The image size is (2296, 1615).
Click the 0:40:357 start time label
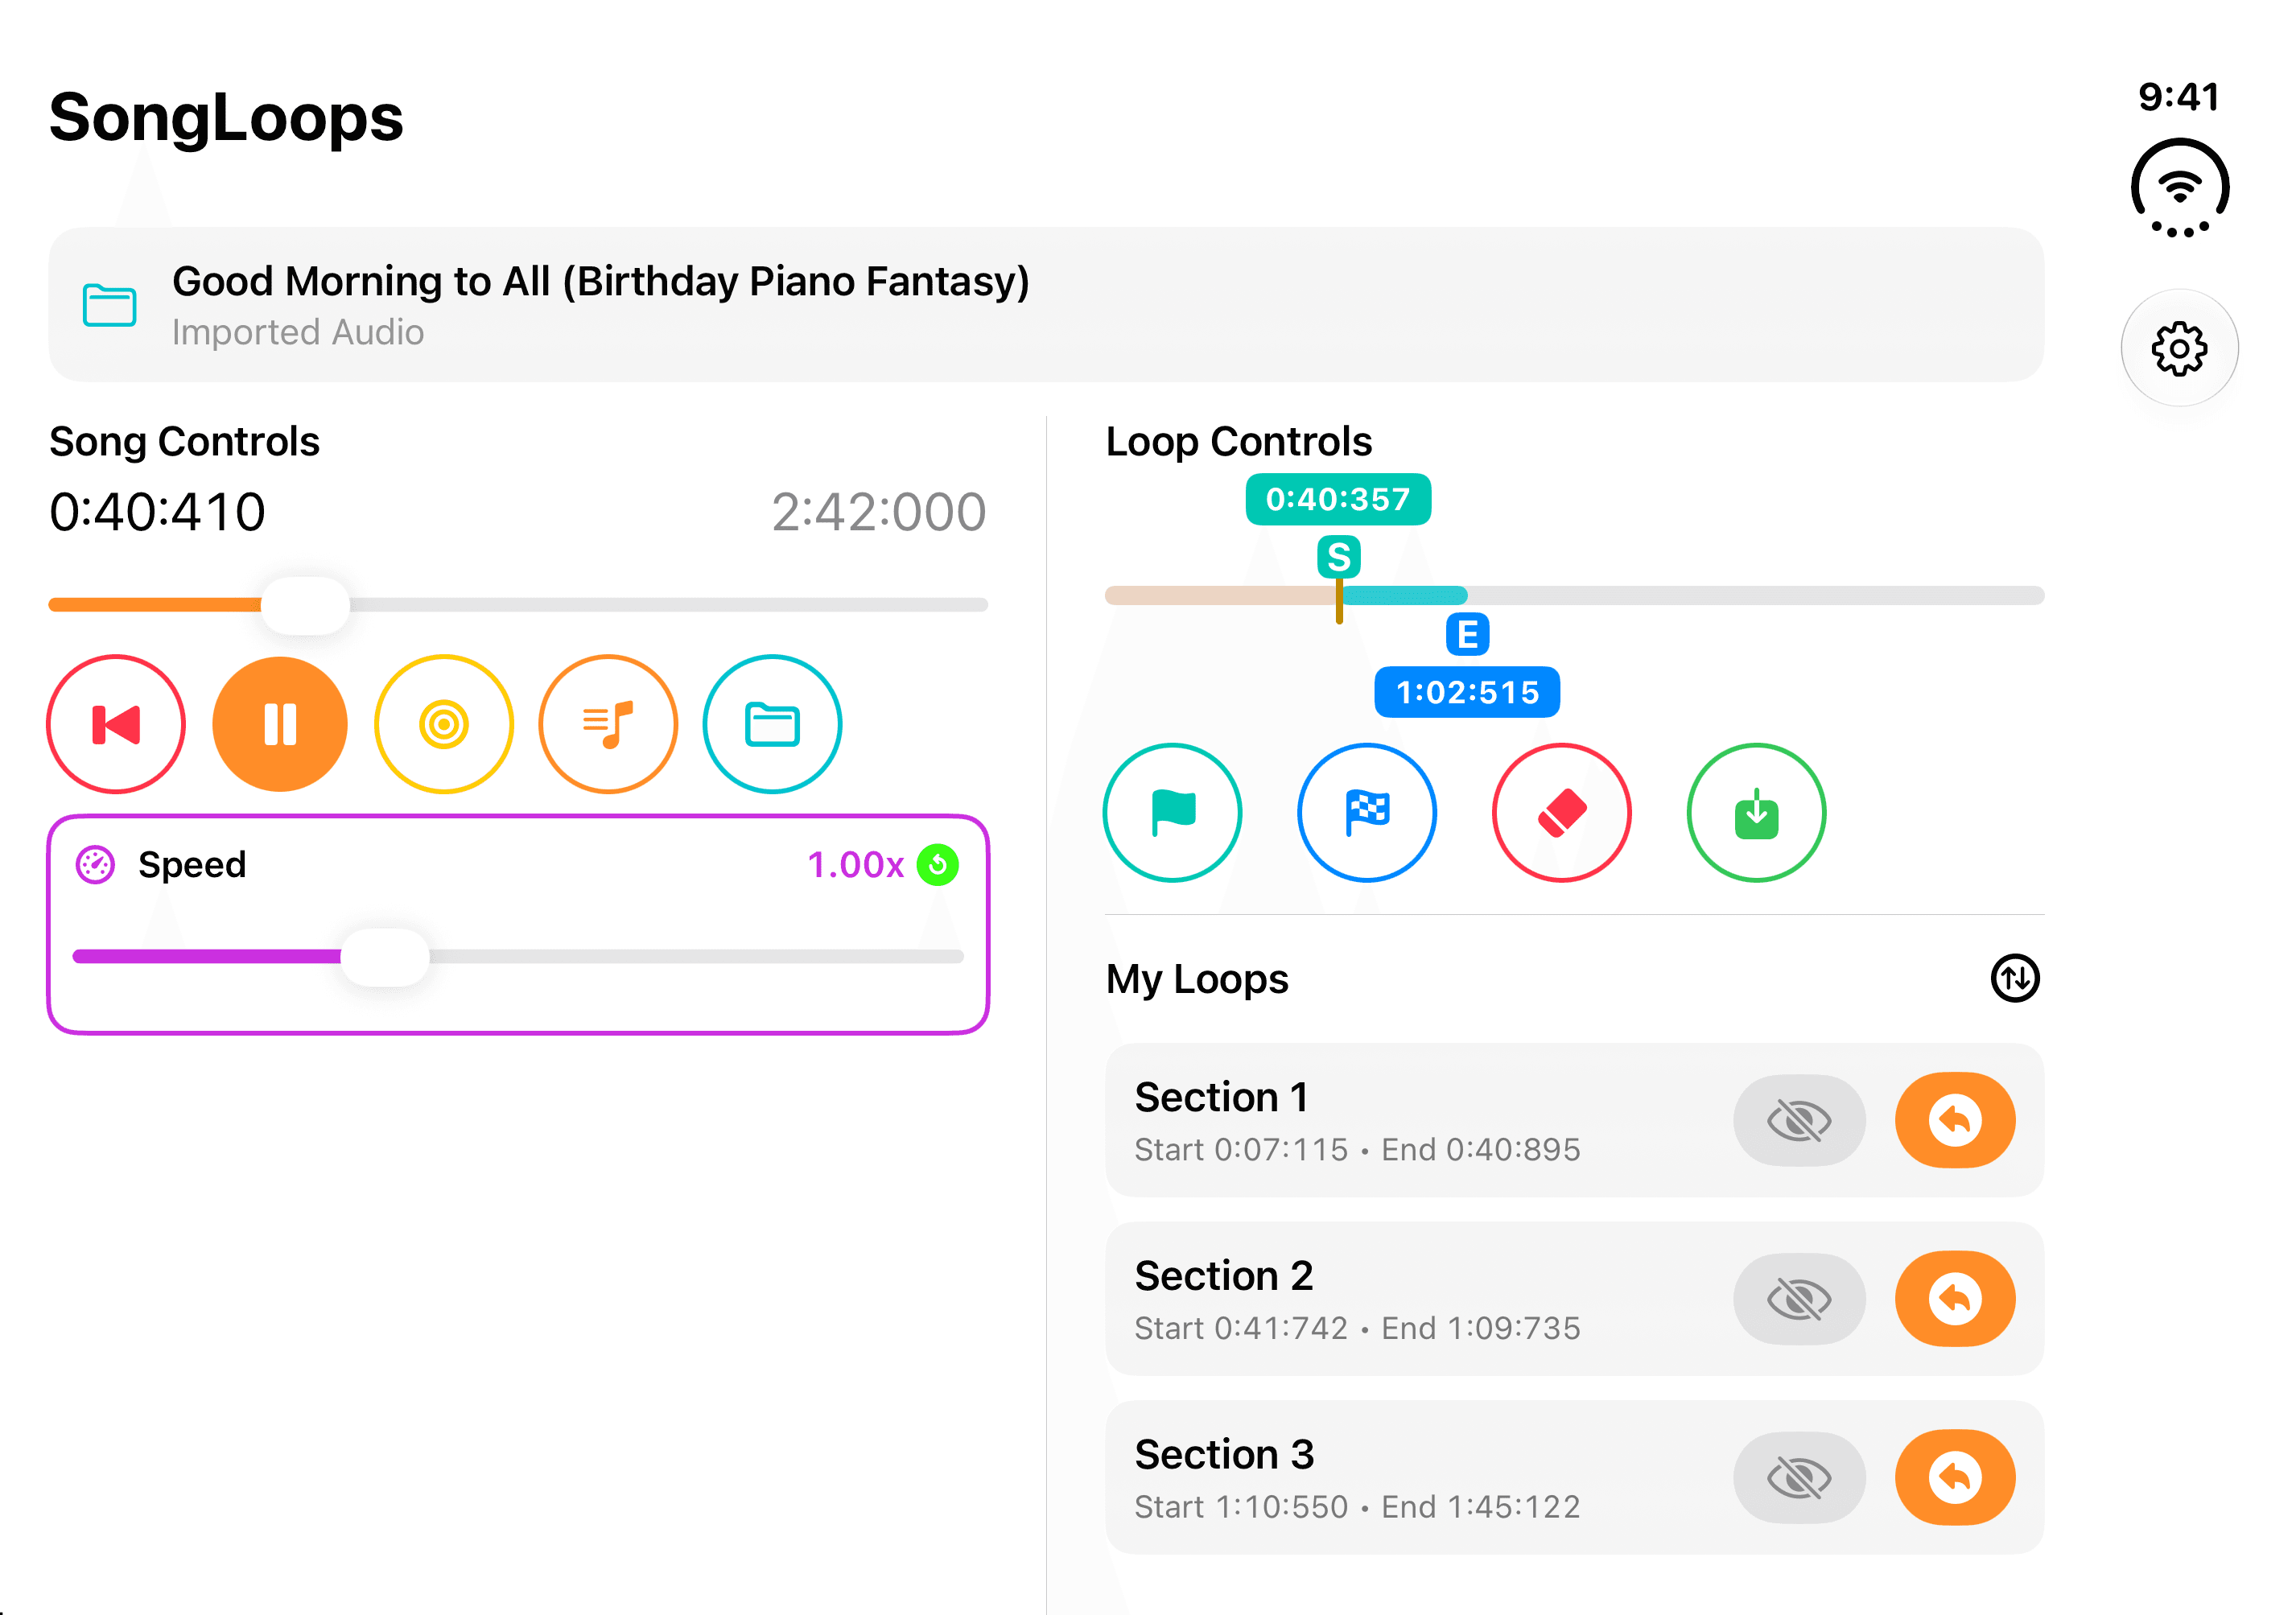click(1338, 499)
